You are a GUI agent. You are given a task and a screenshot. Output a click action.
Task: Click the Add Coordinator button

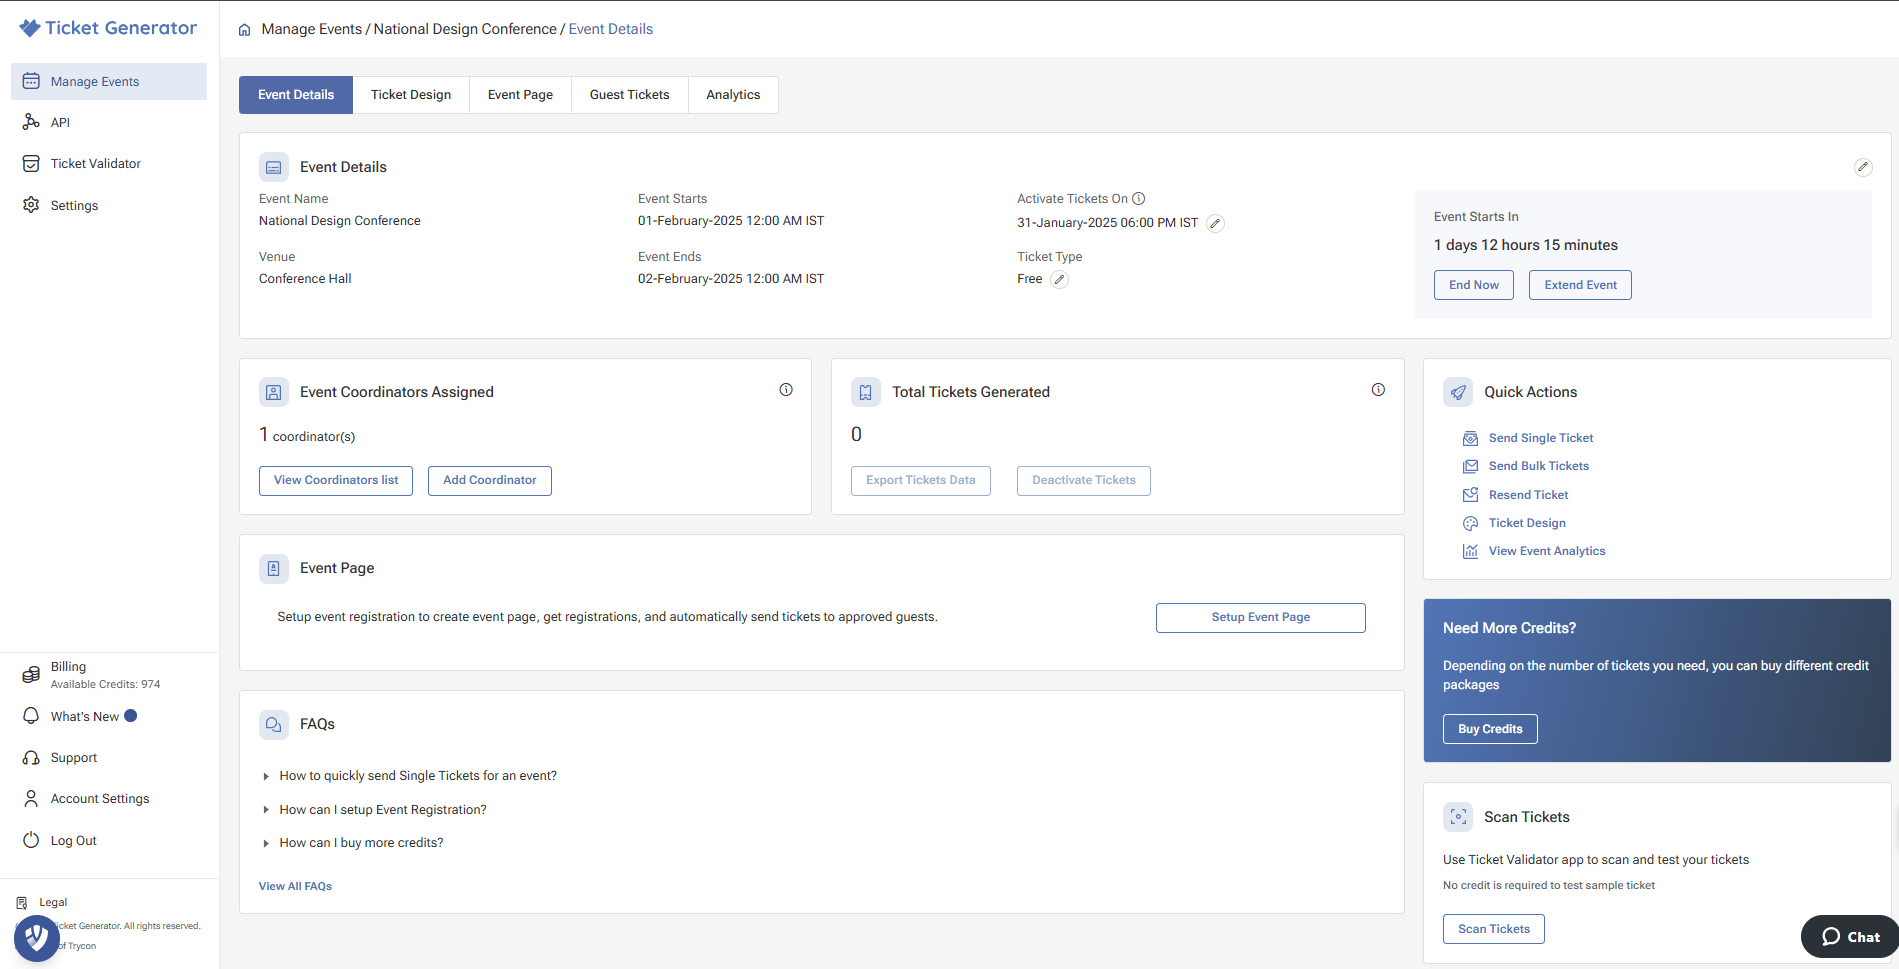[490, 481]
